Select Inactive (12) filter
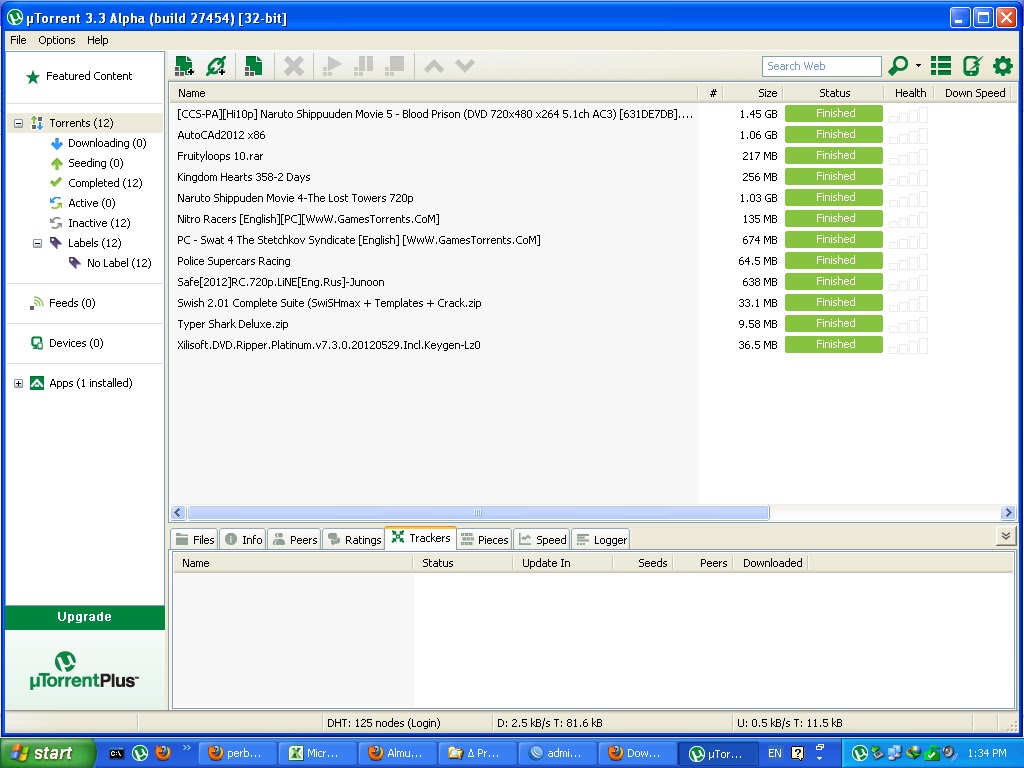Image resolution: width=1024 pixels, height=768 pixels. [99, 223]
